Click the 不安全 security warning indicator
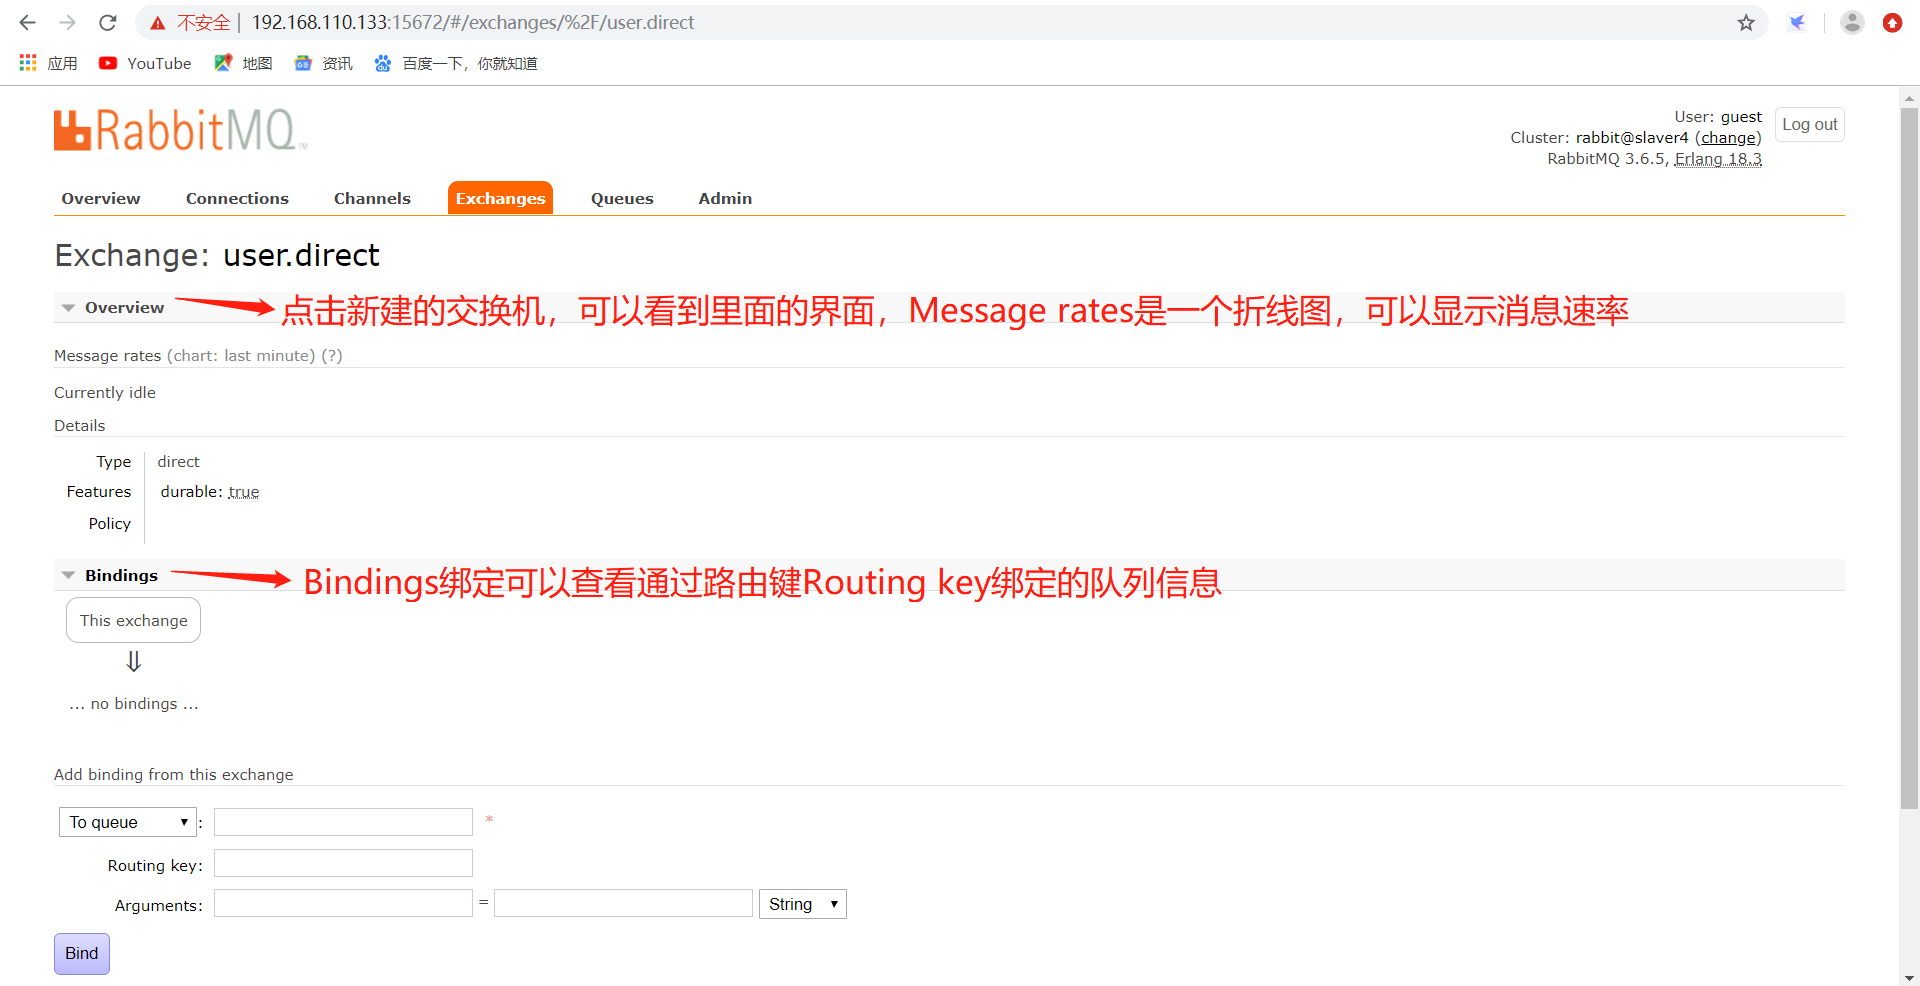1920x986 pixels. point(193,22)
